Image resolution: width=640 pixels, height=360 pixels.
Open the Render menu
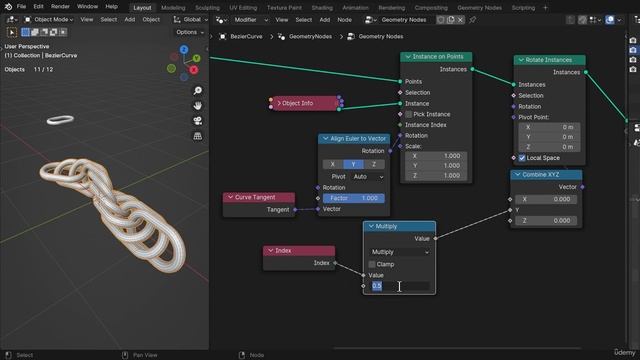pos(60,7)
